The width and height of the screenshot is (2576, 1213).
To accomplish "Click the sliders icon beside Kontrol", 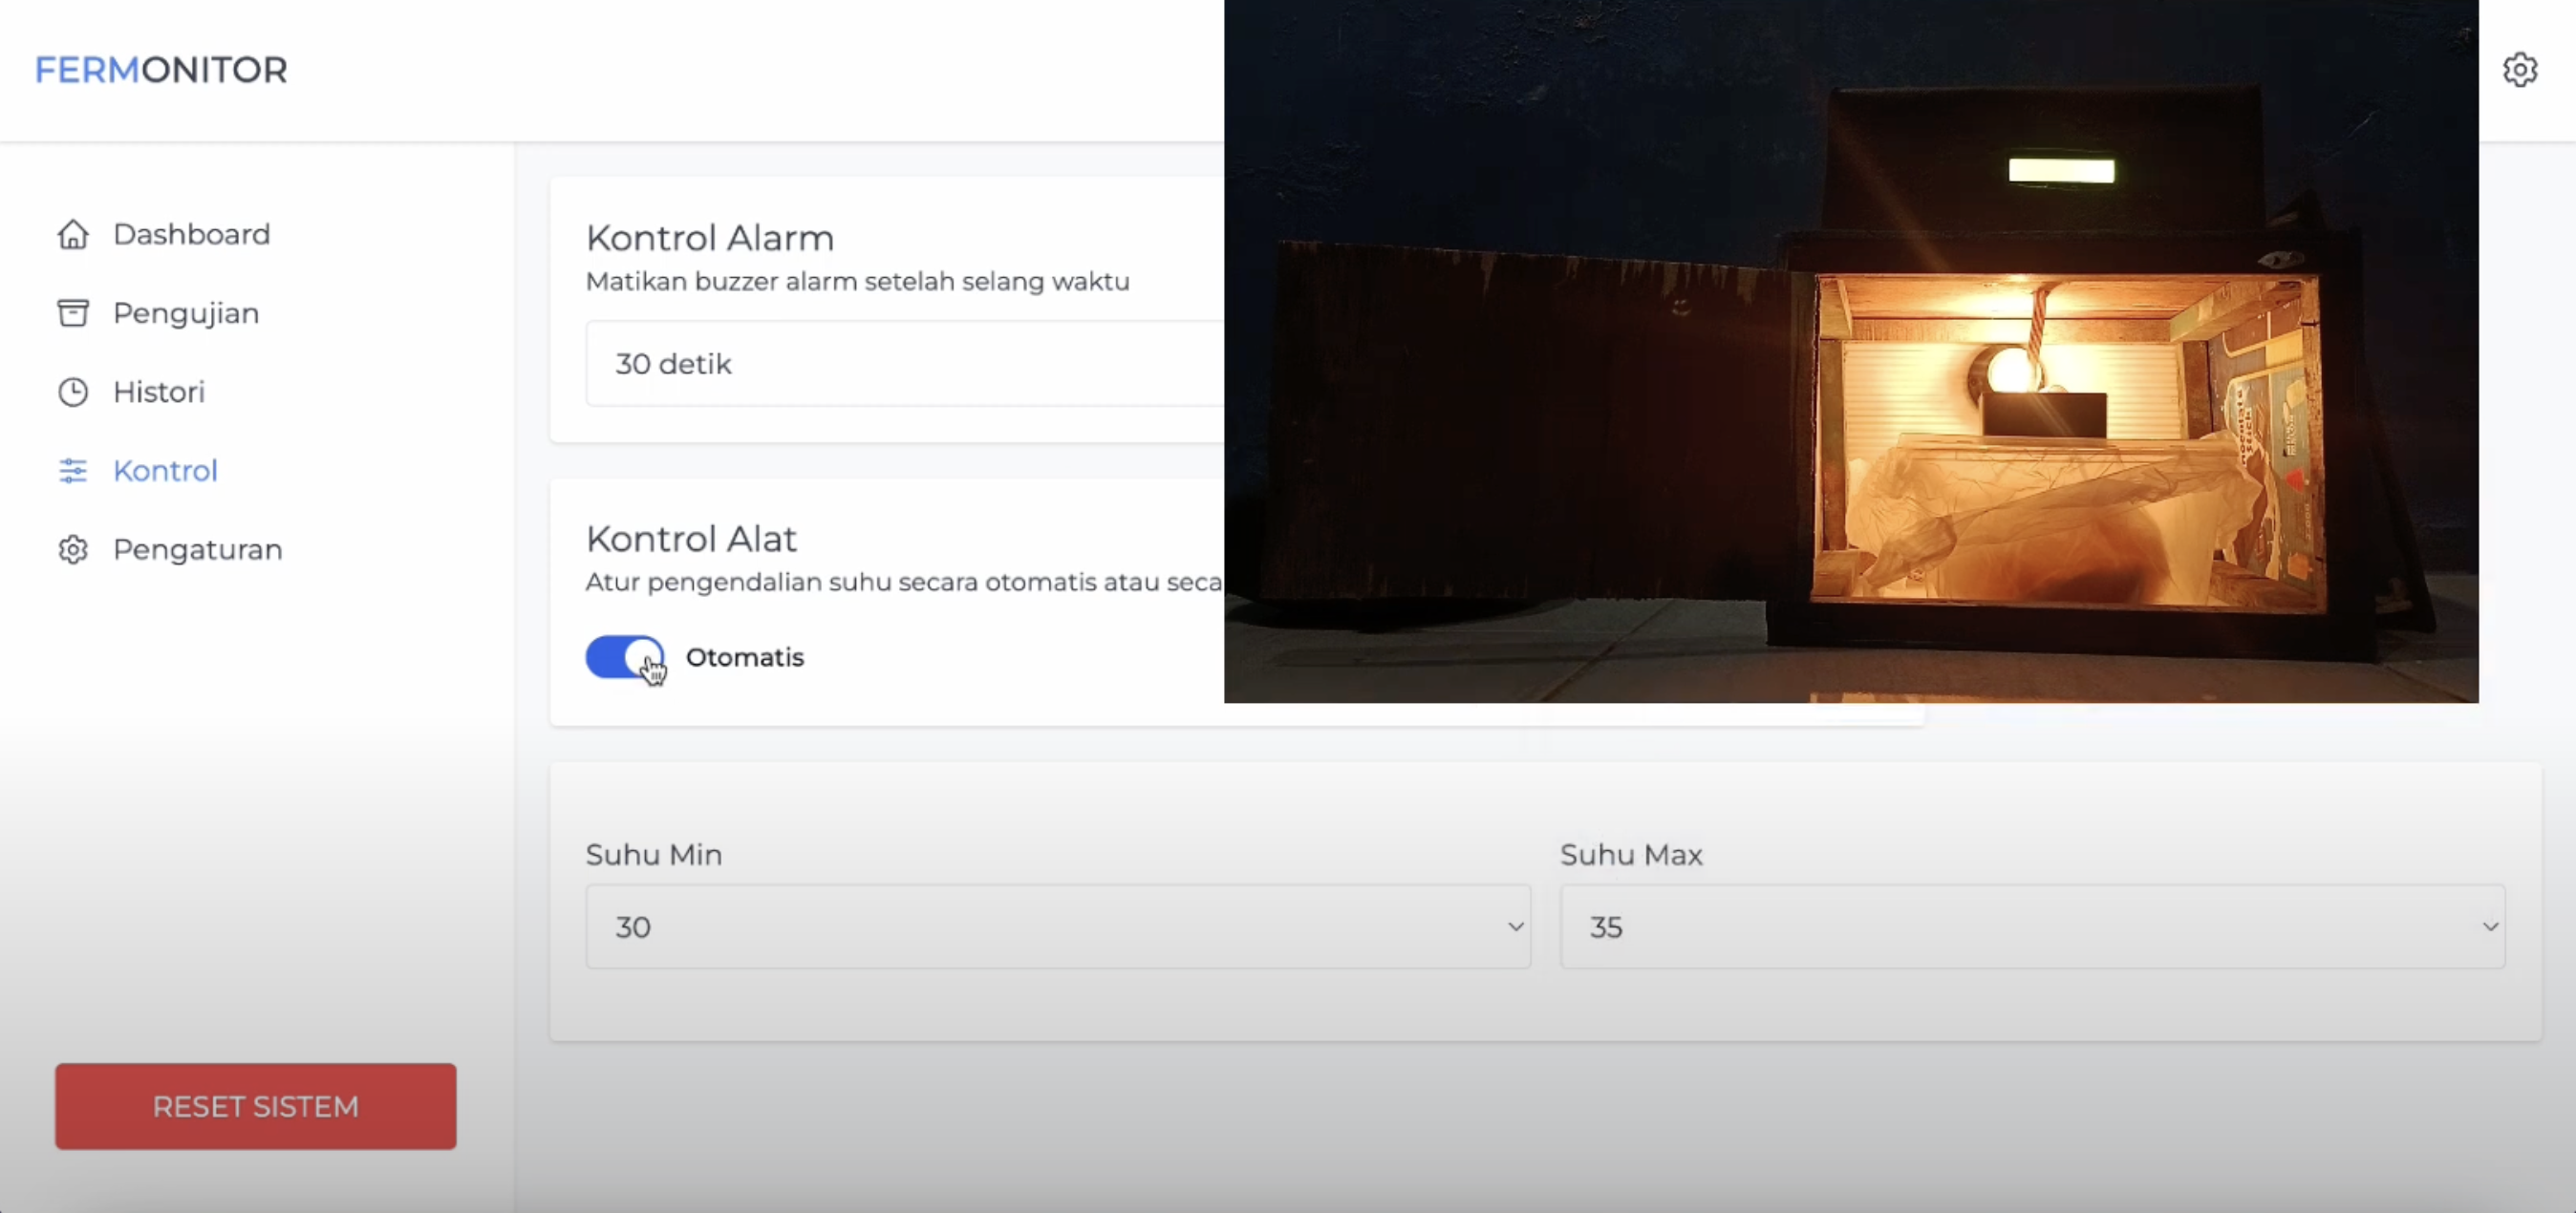I will pyautogui.click(x=73, y=471).
